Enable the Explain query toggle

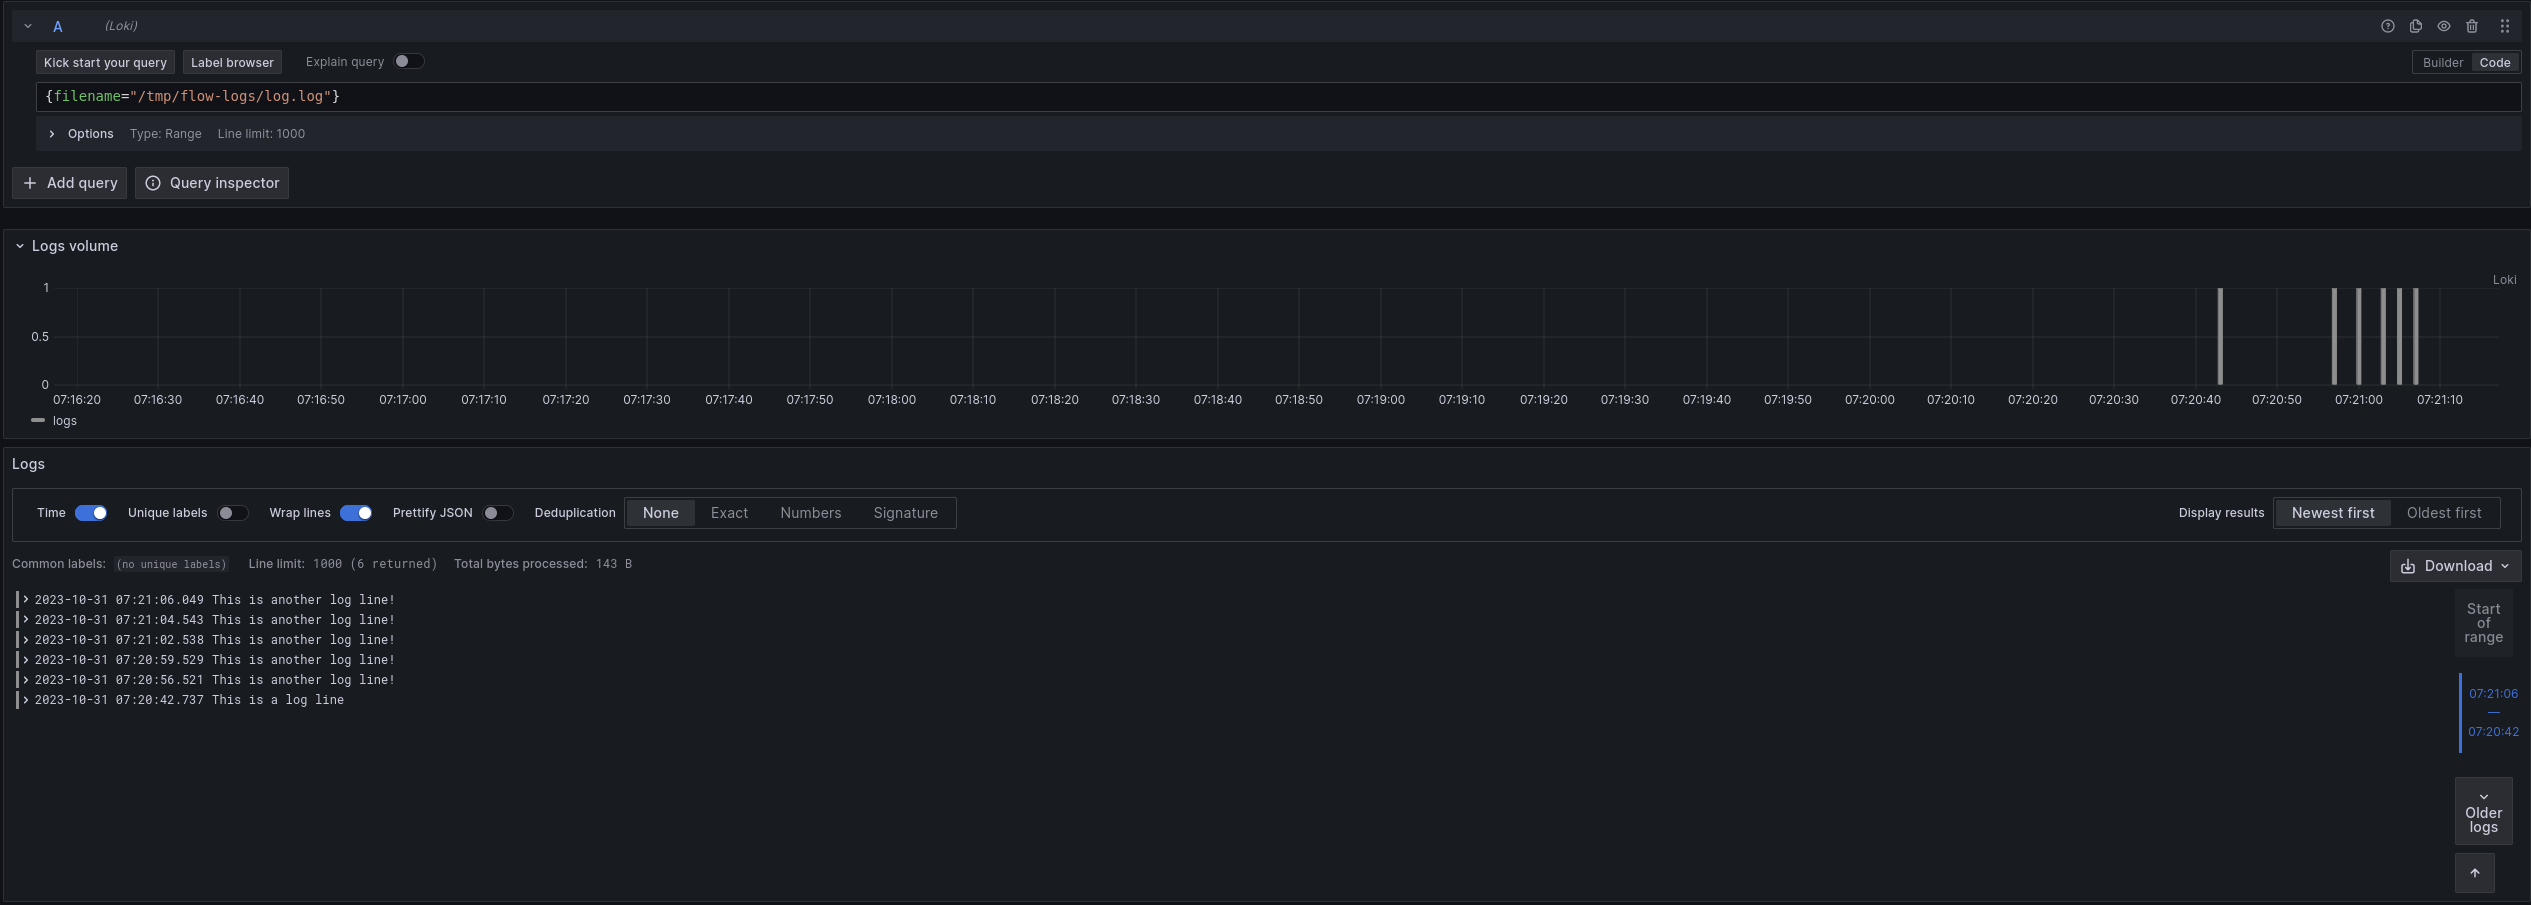coord(408,61)
